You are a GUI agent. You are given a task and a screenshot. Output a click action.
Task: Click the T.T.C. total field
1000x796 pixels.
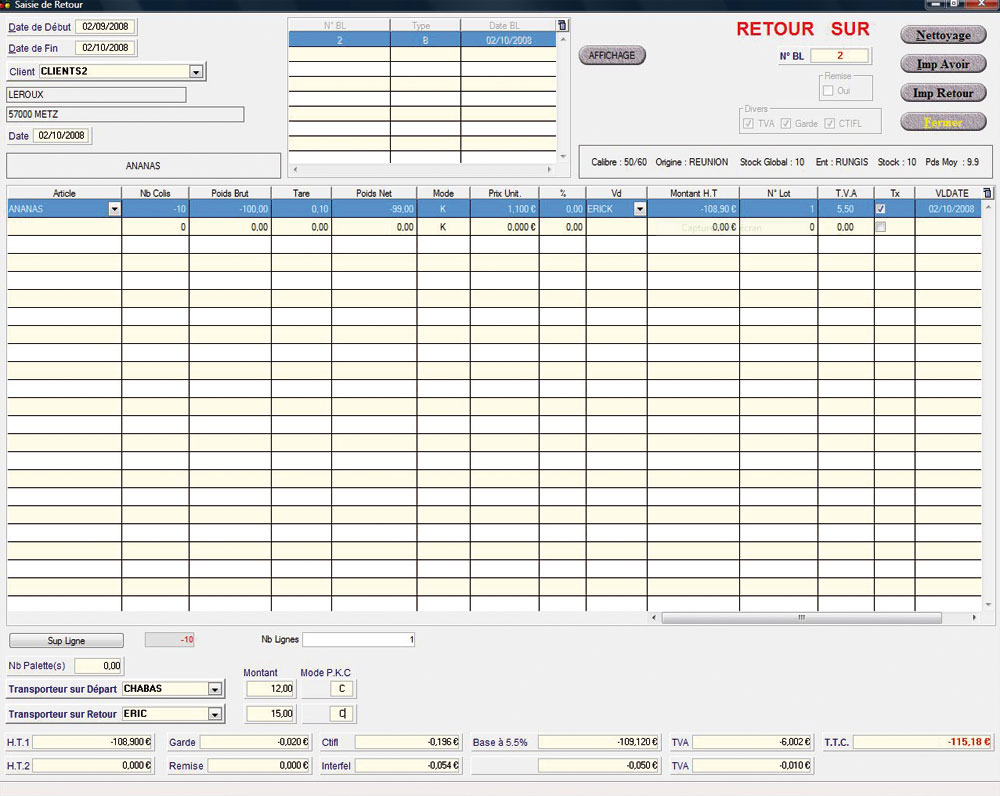pyautogui.click(x=923, y=742)
